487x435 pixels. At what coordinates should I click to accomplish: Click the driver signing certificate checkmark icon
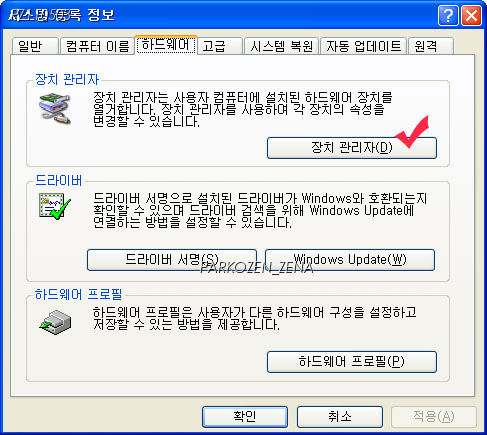(55, 206)
